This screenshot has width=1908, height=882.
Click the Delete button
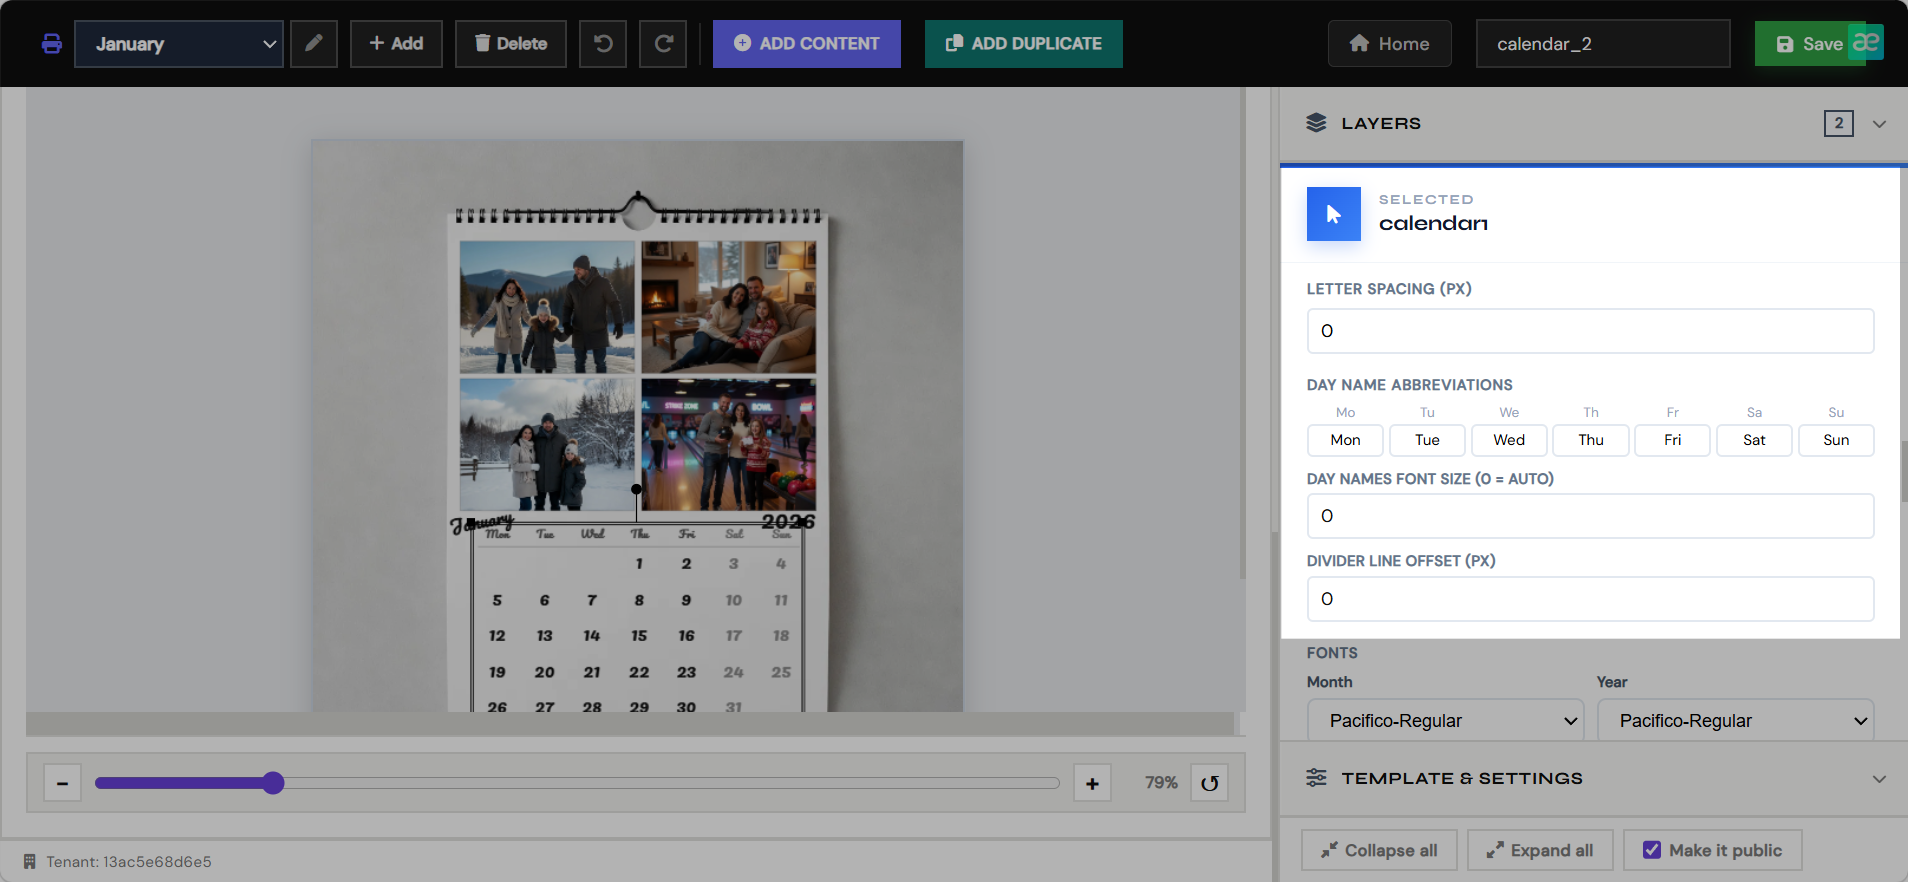[x=511, y=44]
